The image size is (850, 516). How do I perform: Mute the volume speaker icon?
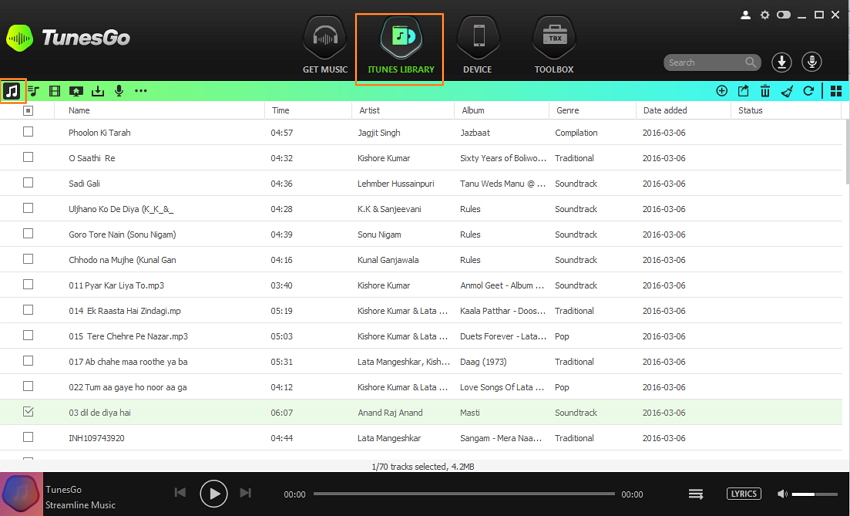click(x=782, y=494)
